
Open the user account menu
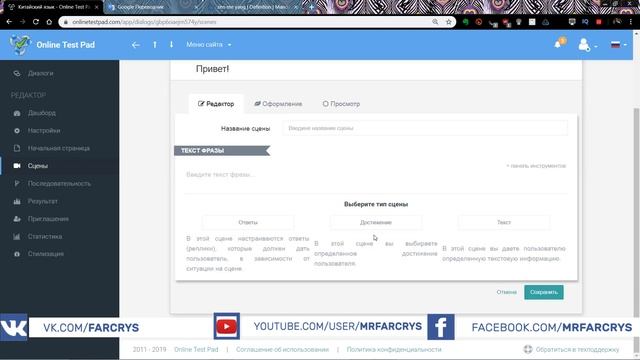click(587, 44)
